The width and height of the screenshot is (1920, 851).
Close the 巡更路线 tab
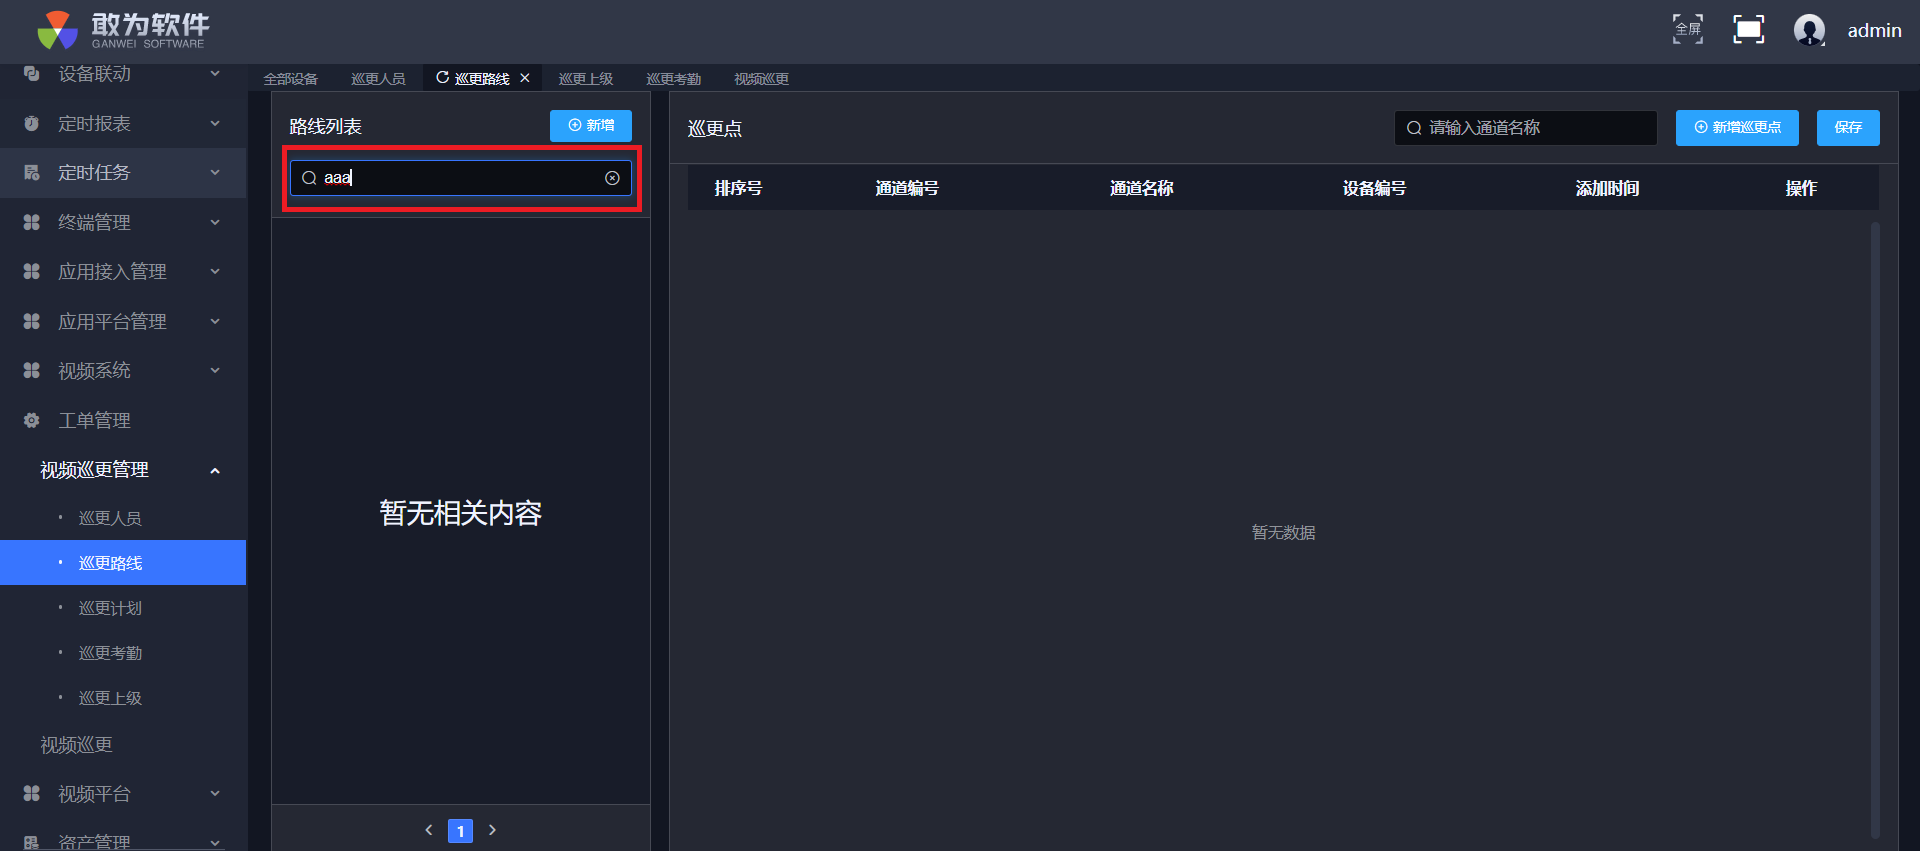click(x=525, y=78)
